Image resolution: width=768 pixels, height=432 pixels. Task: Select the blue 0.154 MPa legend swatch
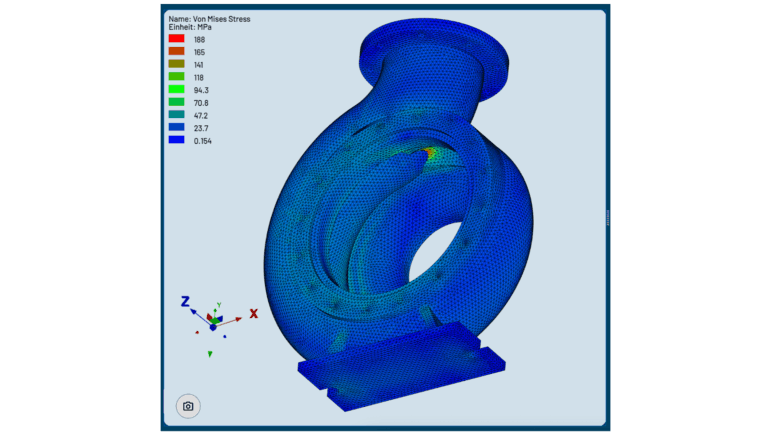pos(176,141)
